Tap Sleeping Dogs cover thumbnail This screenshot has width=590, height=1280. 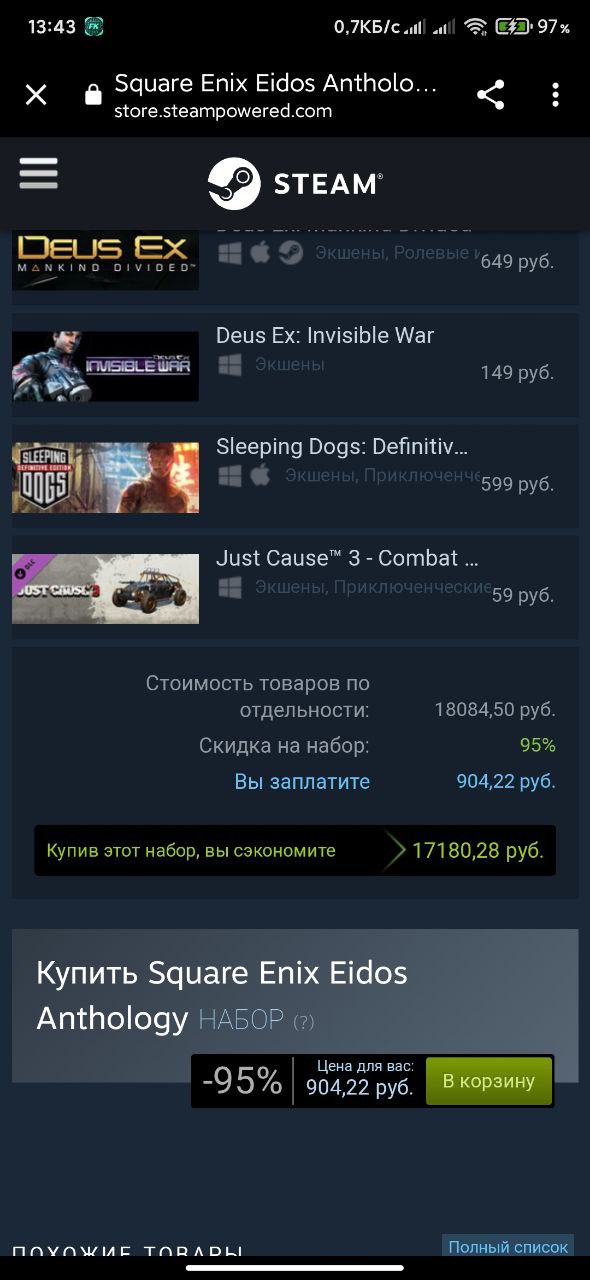pos(105,477)
